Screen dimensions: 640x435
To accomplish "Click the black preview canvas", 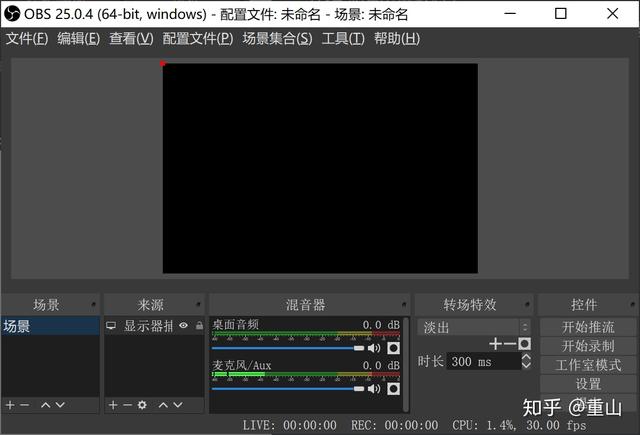I will (320, 168).
